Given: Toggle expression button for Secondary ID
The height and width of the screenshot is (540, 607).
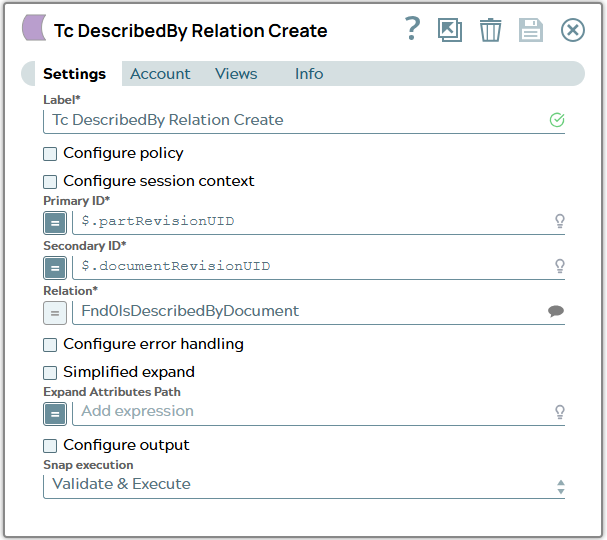Looking at the screenshot, I should (x=55, y=268).
